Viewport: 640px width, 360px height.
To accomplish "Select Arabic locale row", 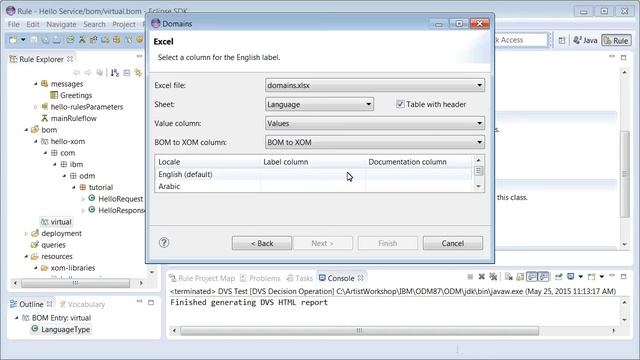I will [313, 186].
